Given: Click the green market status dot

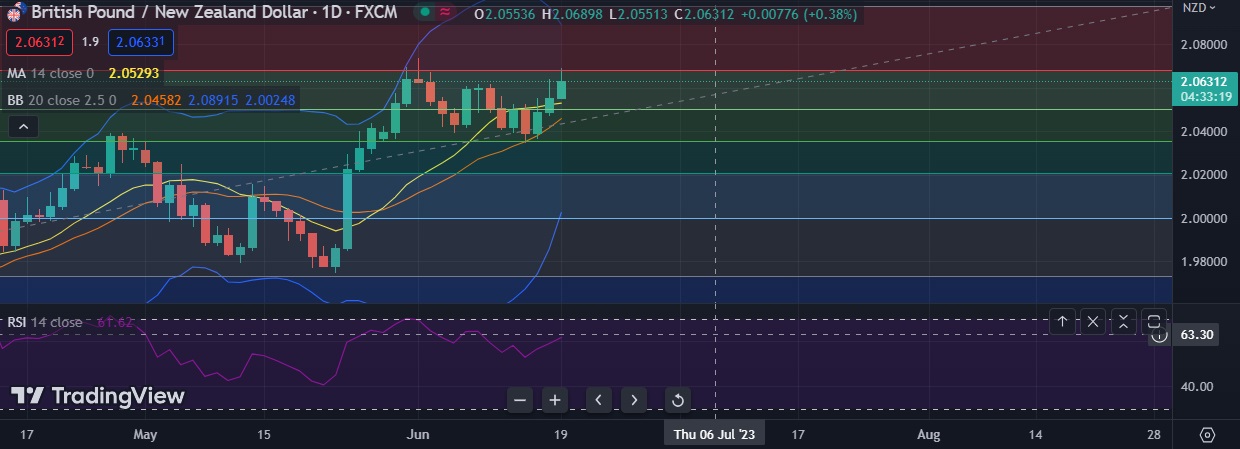Looking at the screenshot, I should point(425,13).
